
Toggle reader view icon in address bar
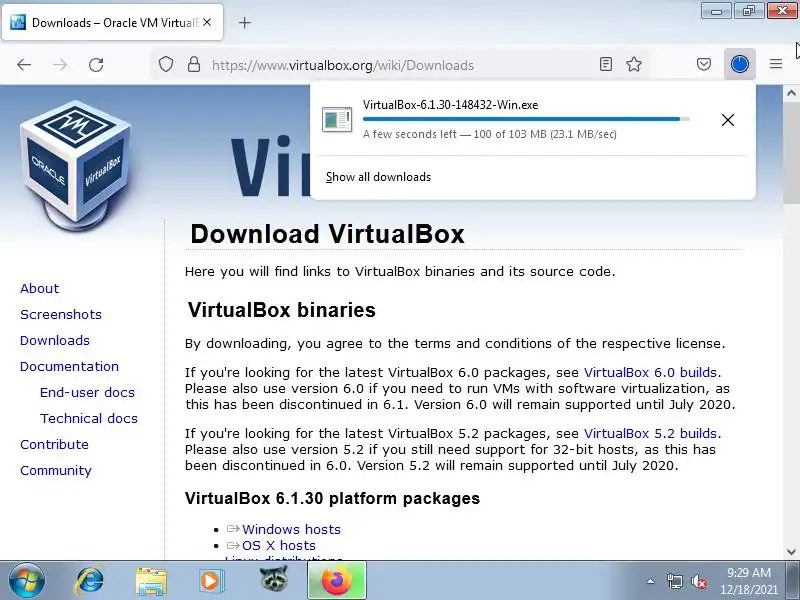tap(606, 64)
